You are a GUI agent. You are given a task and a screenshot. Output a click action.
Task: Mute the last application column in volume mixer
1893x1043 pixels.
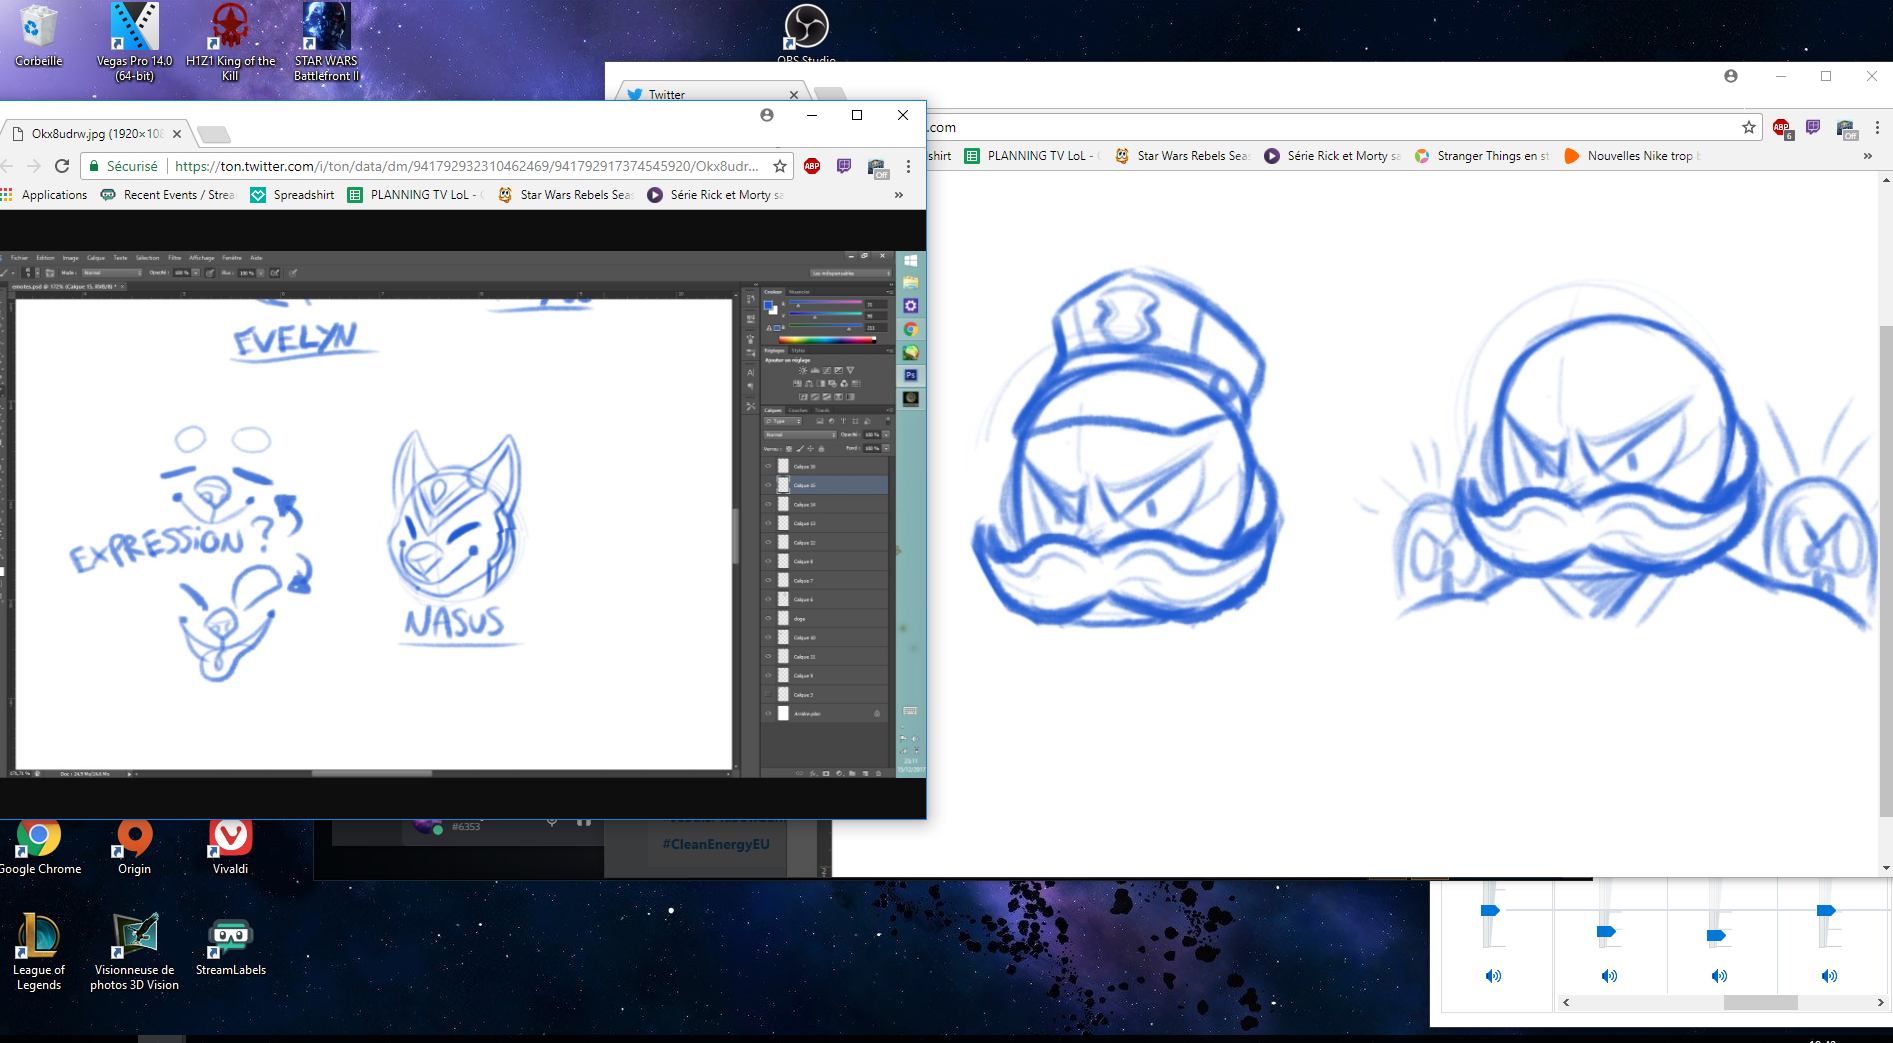[x=1829, y=976]
